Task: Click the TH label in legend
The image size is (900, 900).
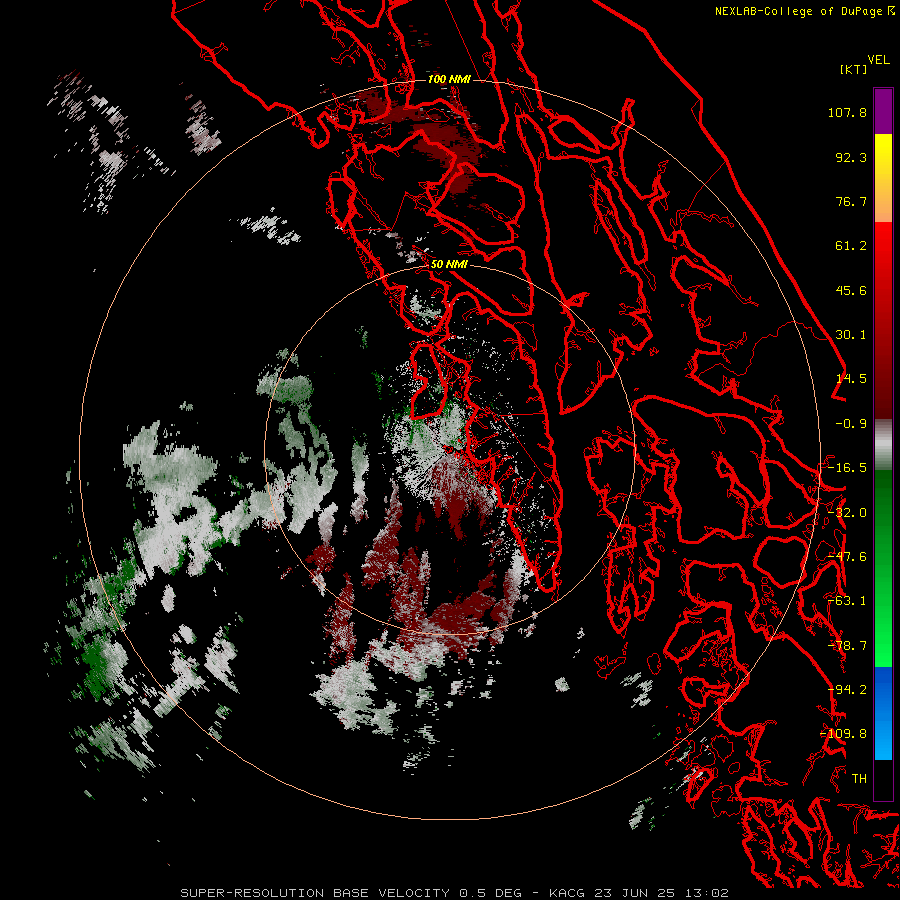Action: coord(859,779)
